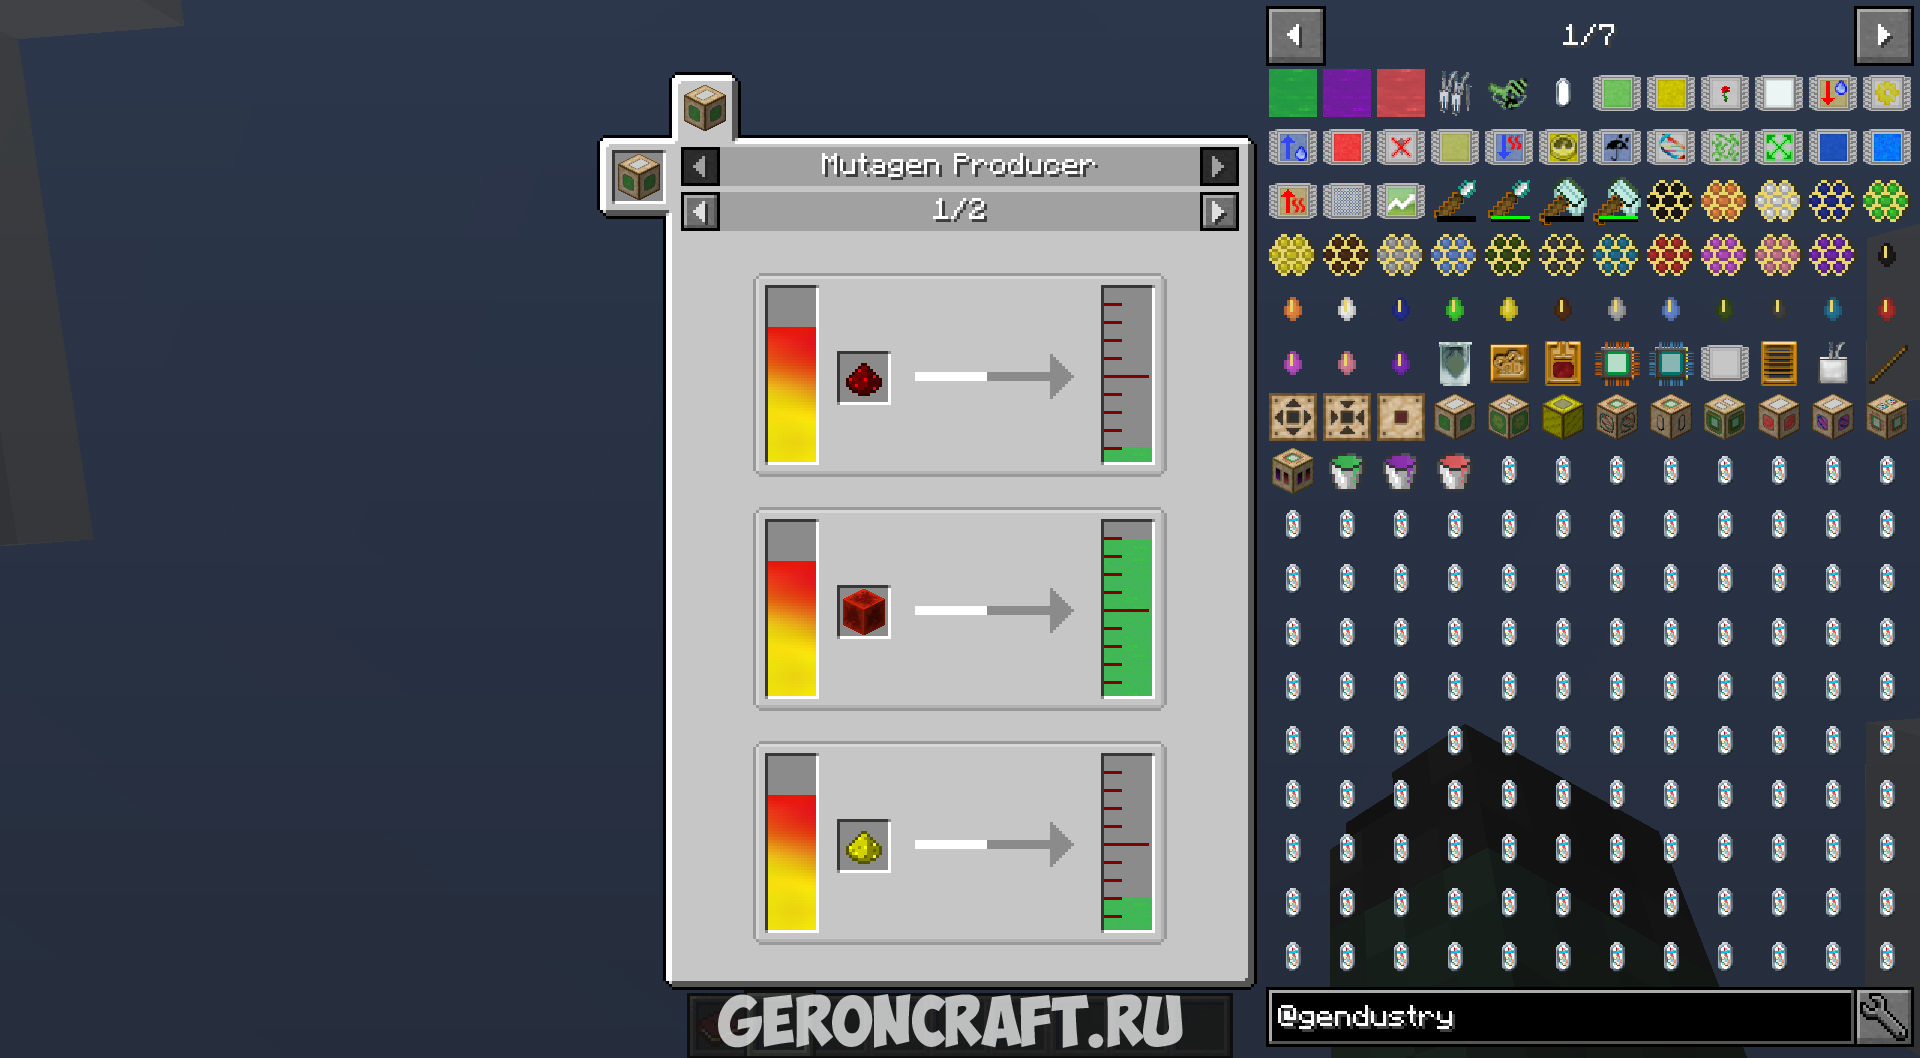The image size is (1920, 1058).
Task: Go to previous JEI item list page
Action: pos(1296,36)
